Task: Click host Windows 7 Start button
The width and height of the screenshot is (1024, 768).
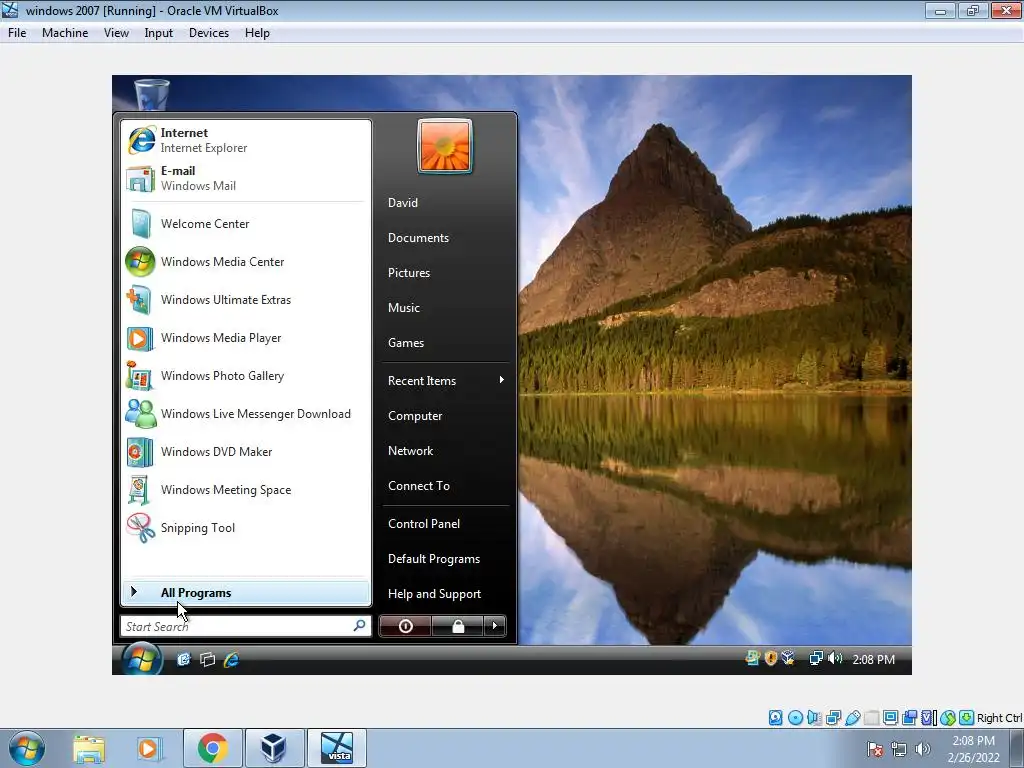Action: pyautogui.click(x=27, y=748)
